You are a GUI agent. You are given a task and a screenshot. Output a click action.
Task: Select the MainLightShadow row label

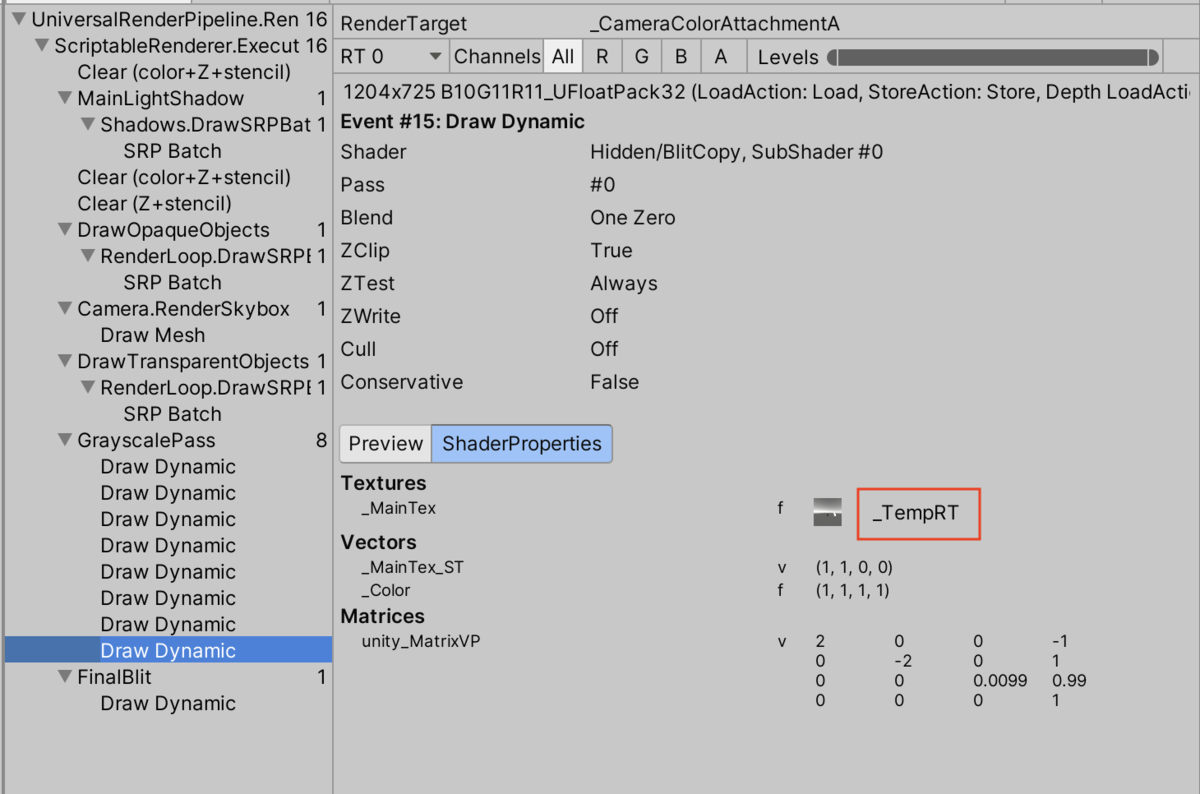pyautogui.click(x=161, y=98)
